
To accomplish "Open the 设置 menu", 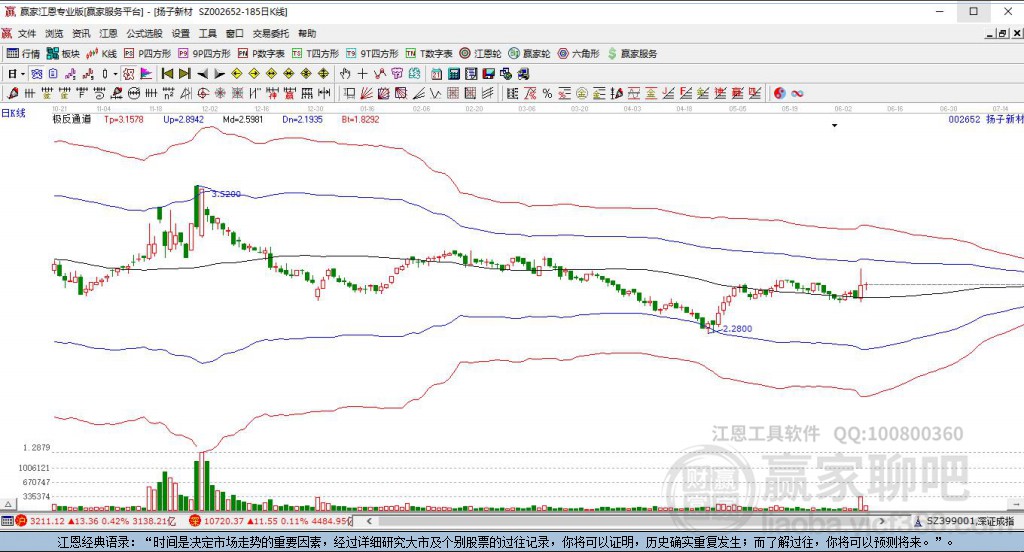I will pos(181,33).
